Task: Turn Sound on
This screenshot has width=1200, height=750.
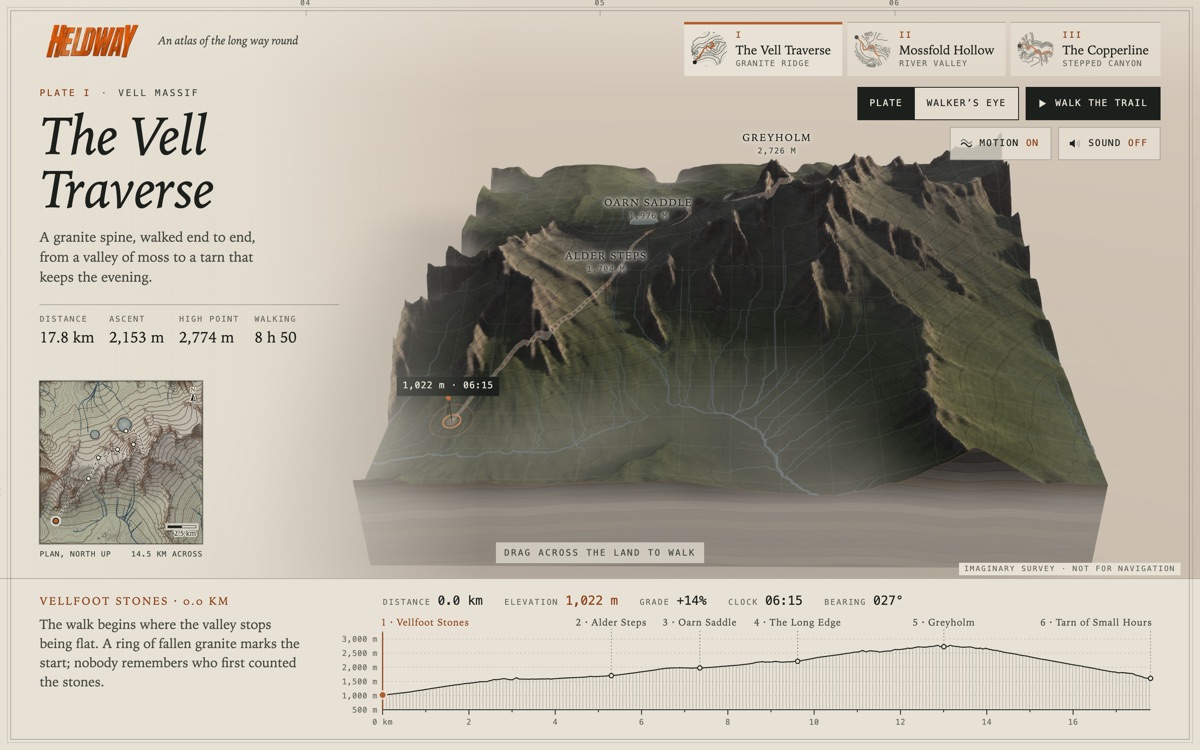Action: (1109, 143)
